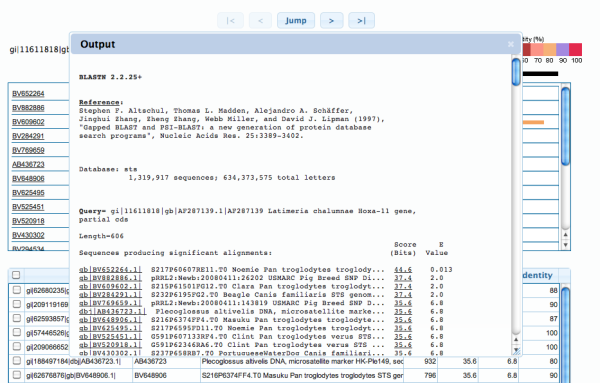
Task: Close the Output dialog with the X icon
Action: point(510,44)
